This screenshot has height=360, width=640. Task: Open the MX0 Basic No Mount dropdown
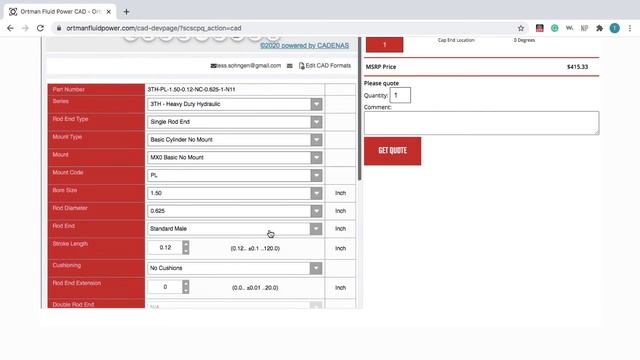[x=235, y=158]
